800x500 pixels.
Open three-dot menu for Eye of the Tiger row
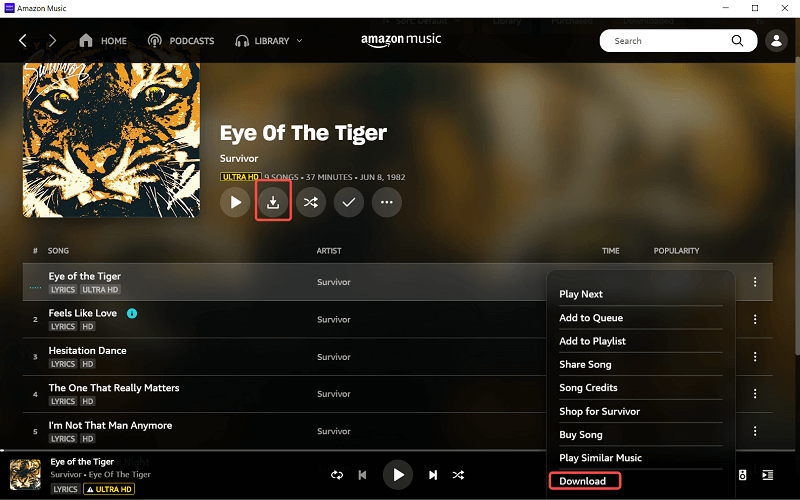[x=755, y=282]
